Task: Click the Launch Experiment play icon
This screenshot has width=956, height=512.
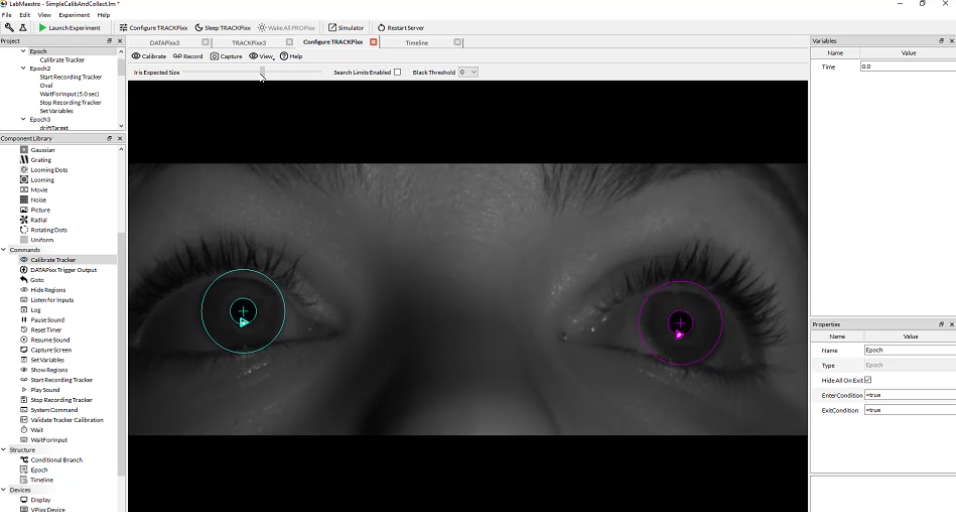Action: [42, 28]
